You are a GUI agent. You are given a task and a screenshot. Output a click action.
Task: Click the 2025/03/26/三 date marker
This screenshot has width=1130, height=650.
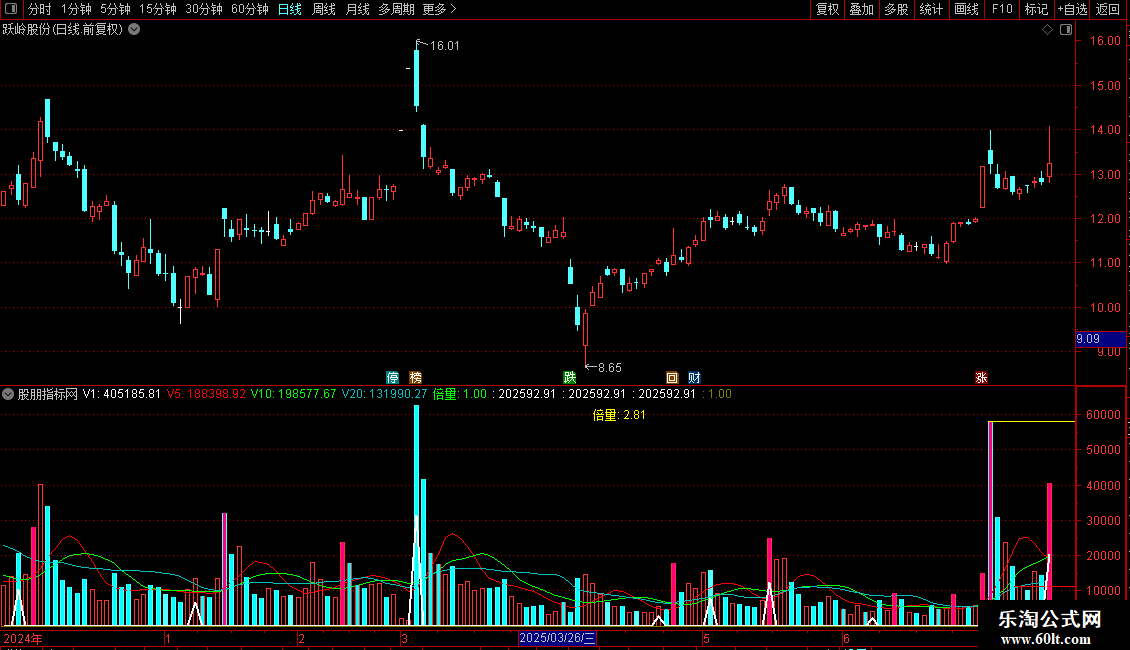pos(557,638)
